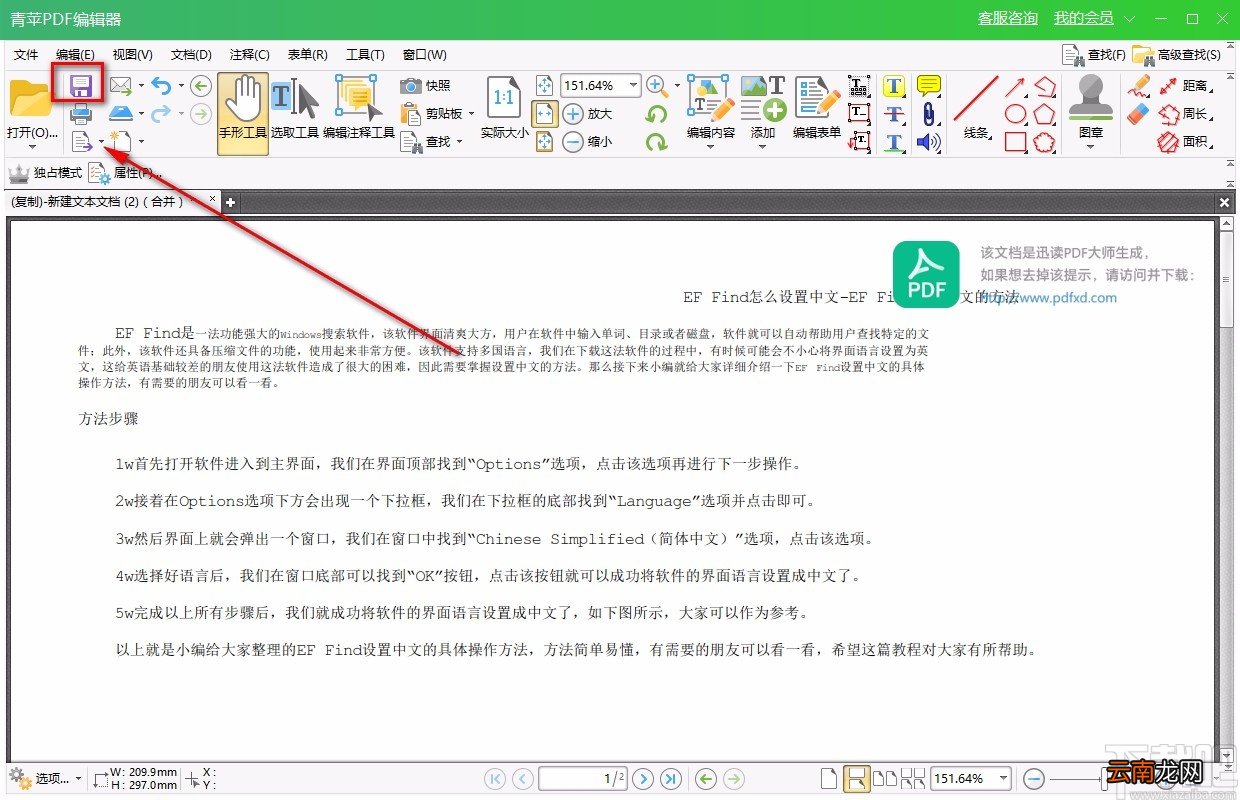Enable 独占模式 exclusive mode
Image resolution: width=1240 pixels, height=800 pixels.
[x=46, y=173]
